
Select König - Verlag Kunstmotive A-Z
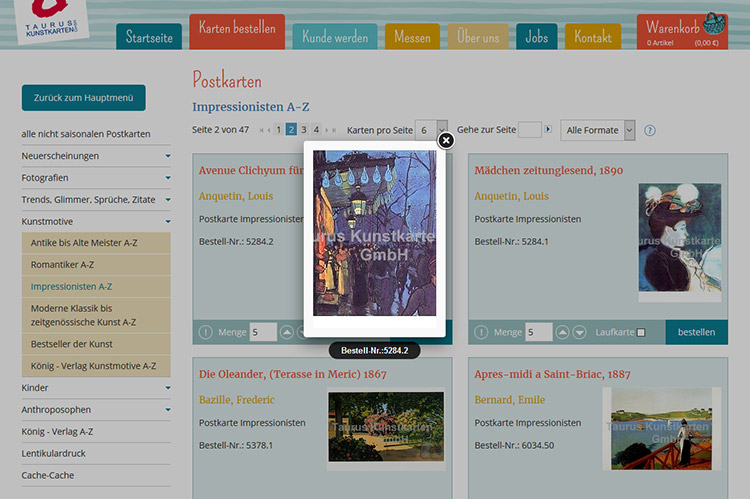coord(96,366)
